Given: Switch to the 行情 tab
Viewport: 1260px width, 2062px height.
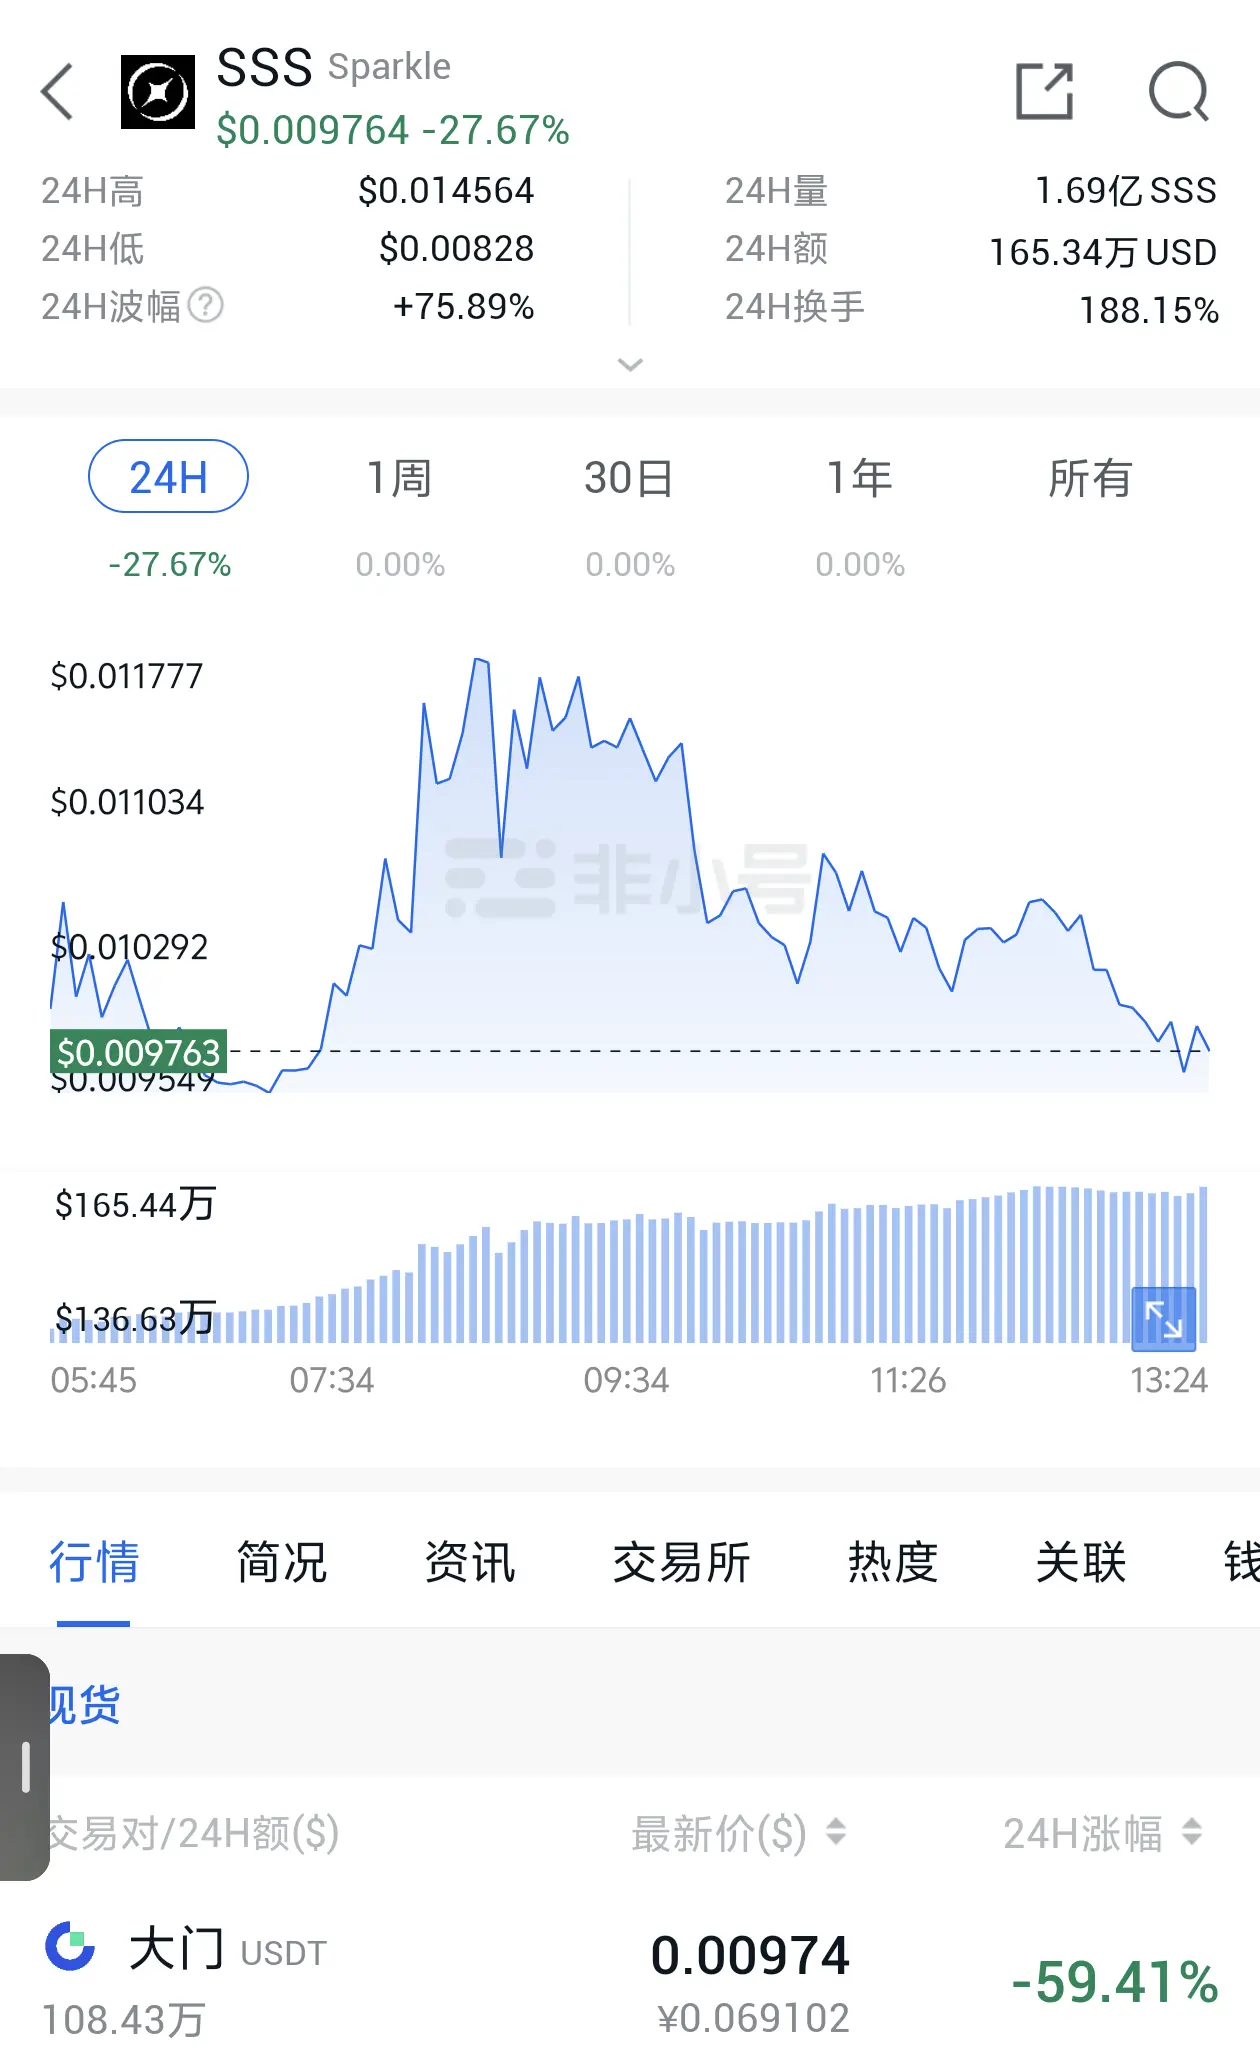Looking at the screenshot, I should [x=94, y=1562].
